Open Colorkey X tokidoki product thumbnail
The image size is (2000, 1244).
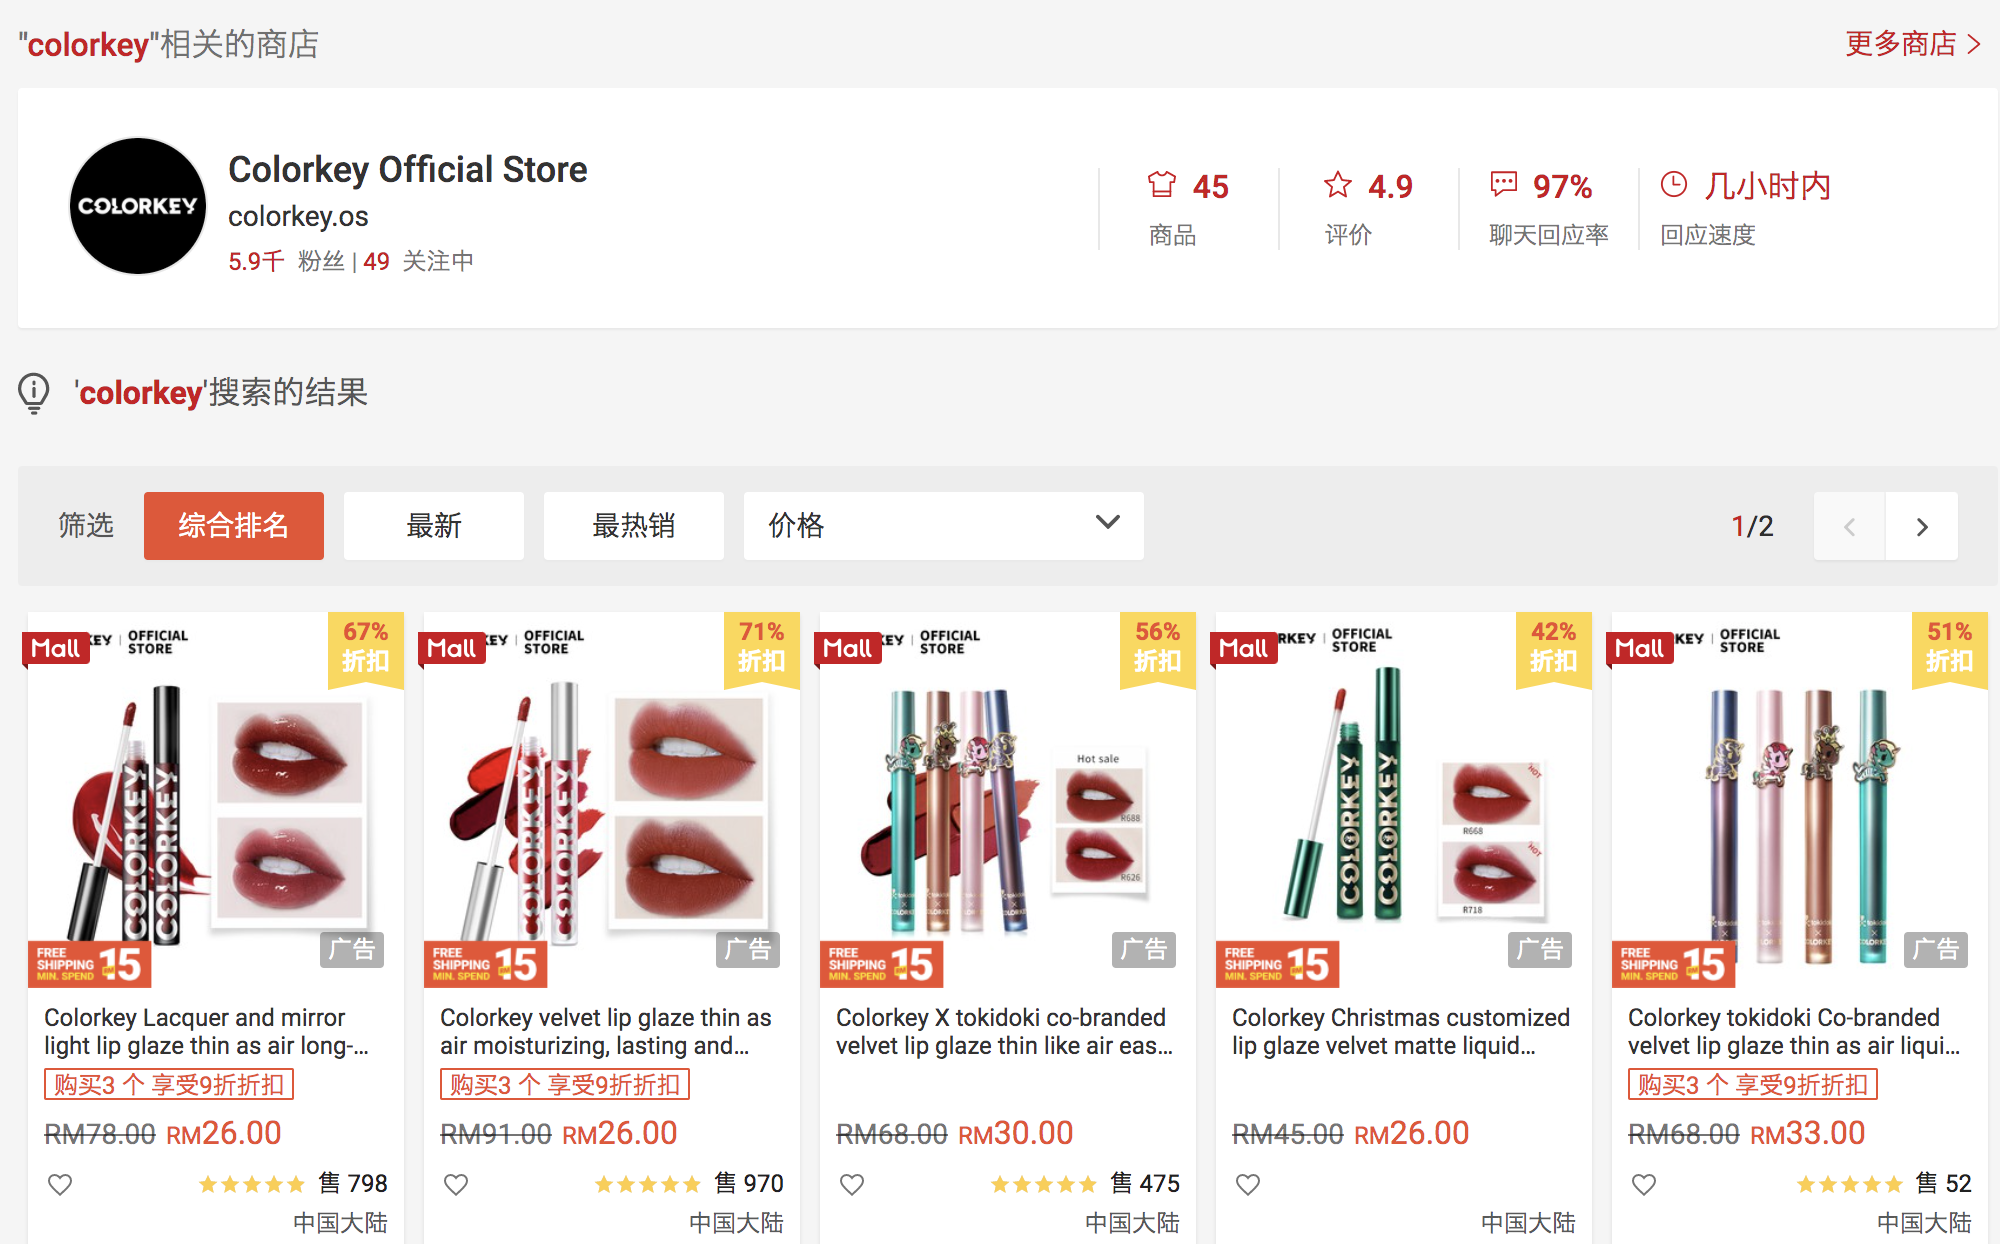tap(1007, 800)
